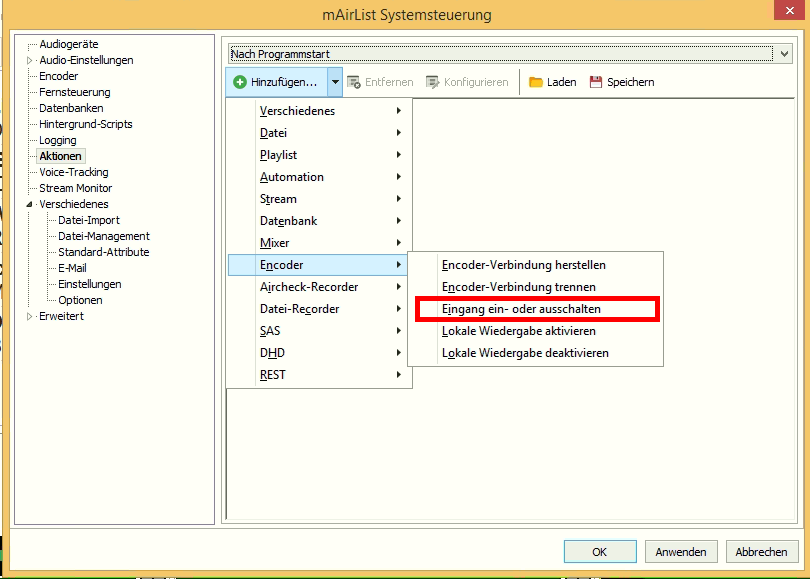Select Hintergrund-Scripts in the tree
Screen dimensions: 810x579
(86, 124)
